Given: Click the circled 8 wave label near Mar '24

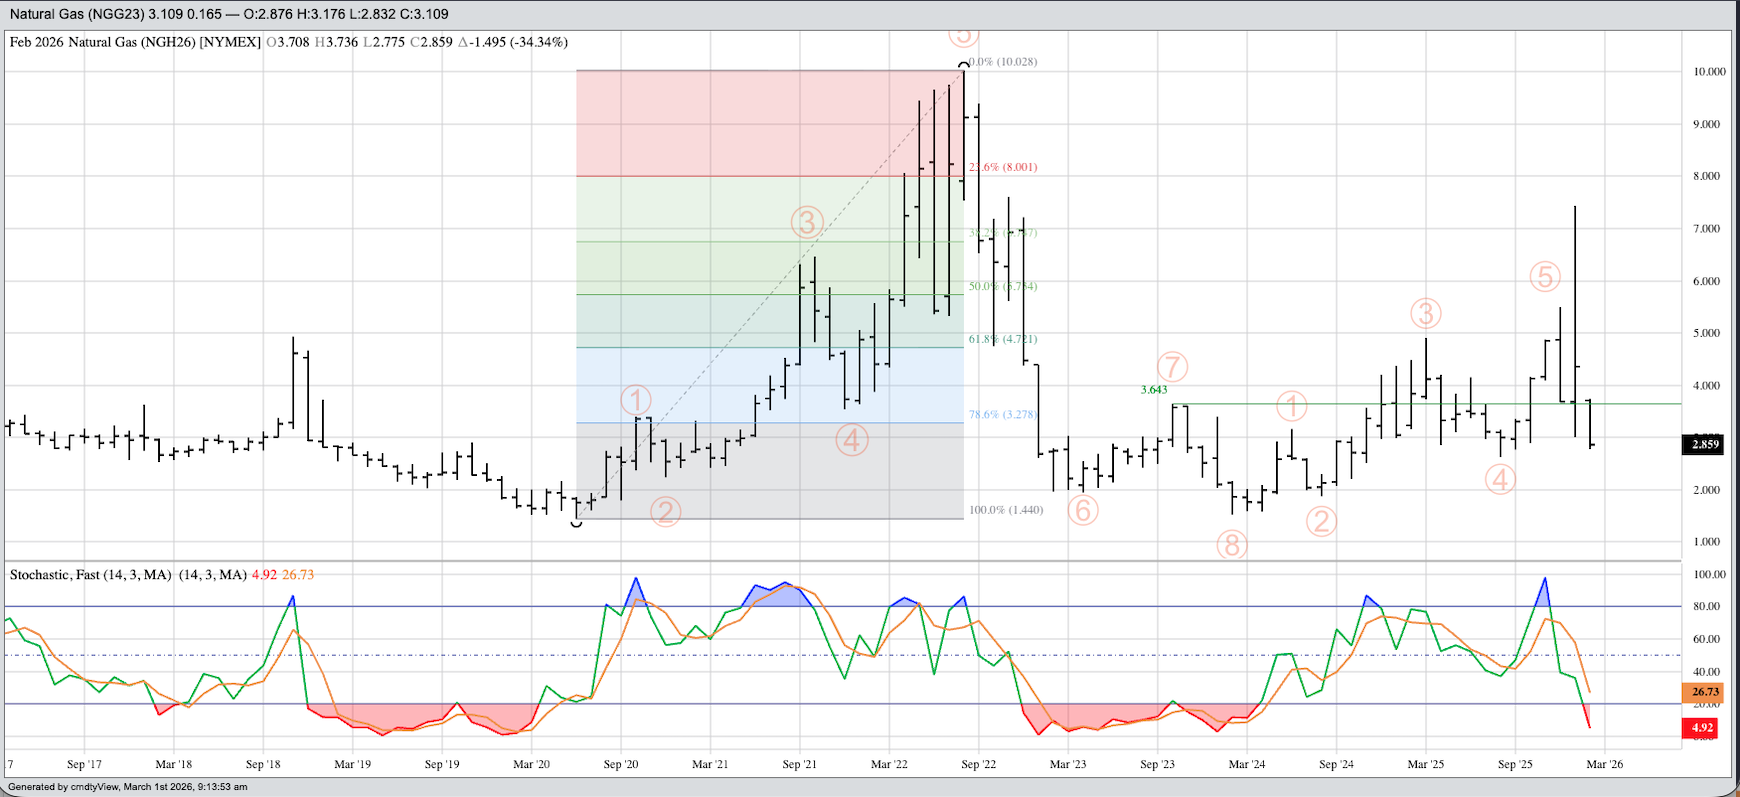Looking at the screenshot, I should (x=1231, y=545).
